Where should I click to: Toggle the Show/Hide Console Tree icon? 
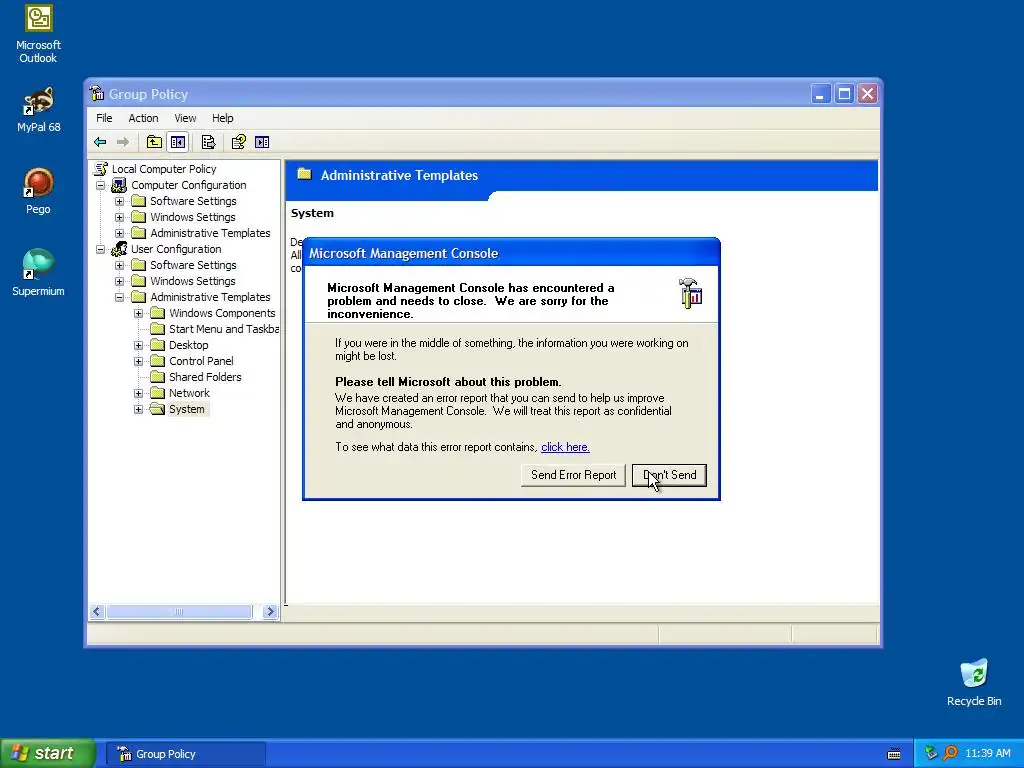pyautogui.click(x=178, y=142)
